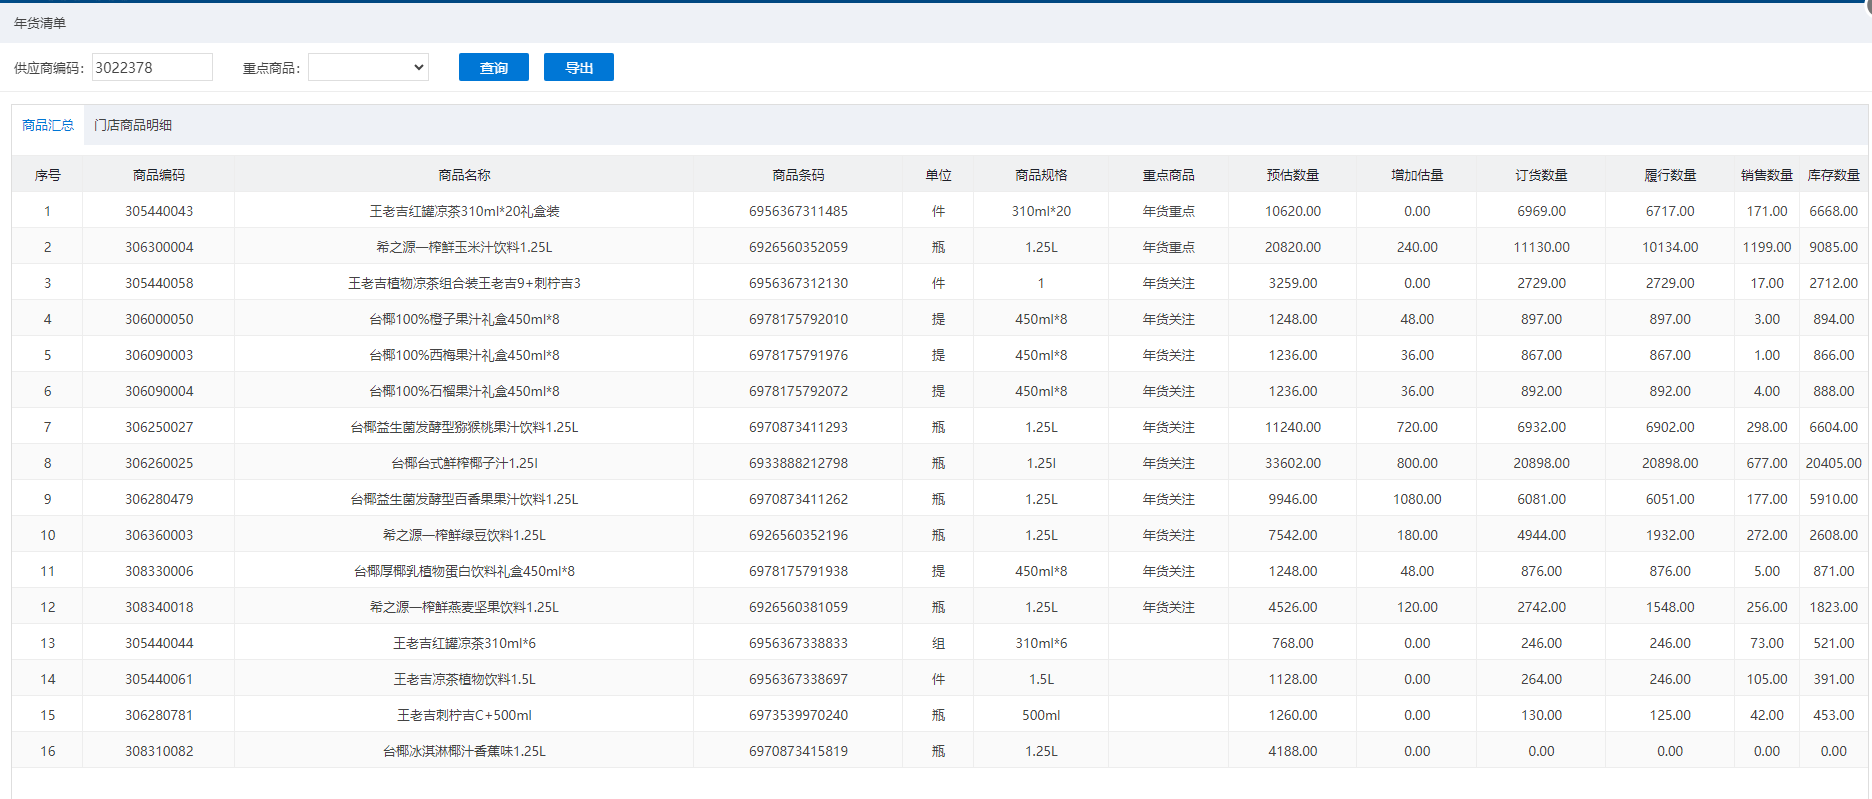
Task: Switch to the 门店商品明细 tab
Action: pyautogui.click(x=133, y=125)
